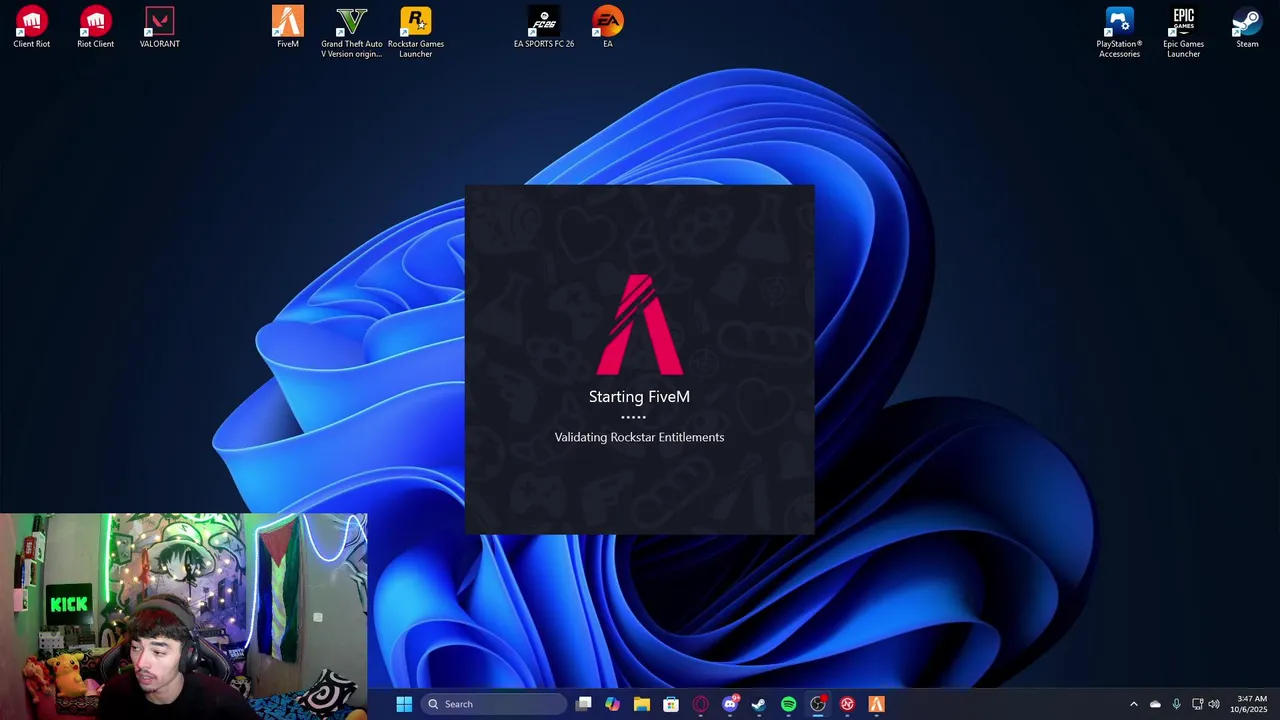Open the Opera GX browser from the taskbar

tap(701, 704)
